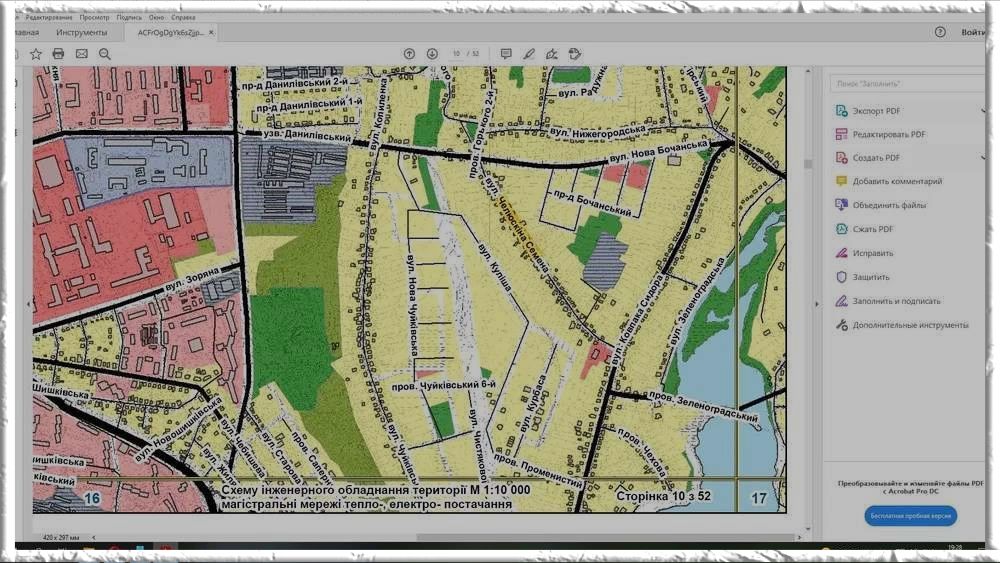Collapse the right tools pane arrow
1000x563 pixels.
[x=817, y=303]
